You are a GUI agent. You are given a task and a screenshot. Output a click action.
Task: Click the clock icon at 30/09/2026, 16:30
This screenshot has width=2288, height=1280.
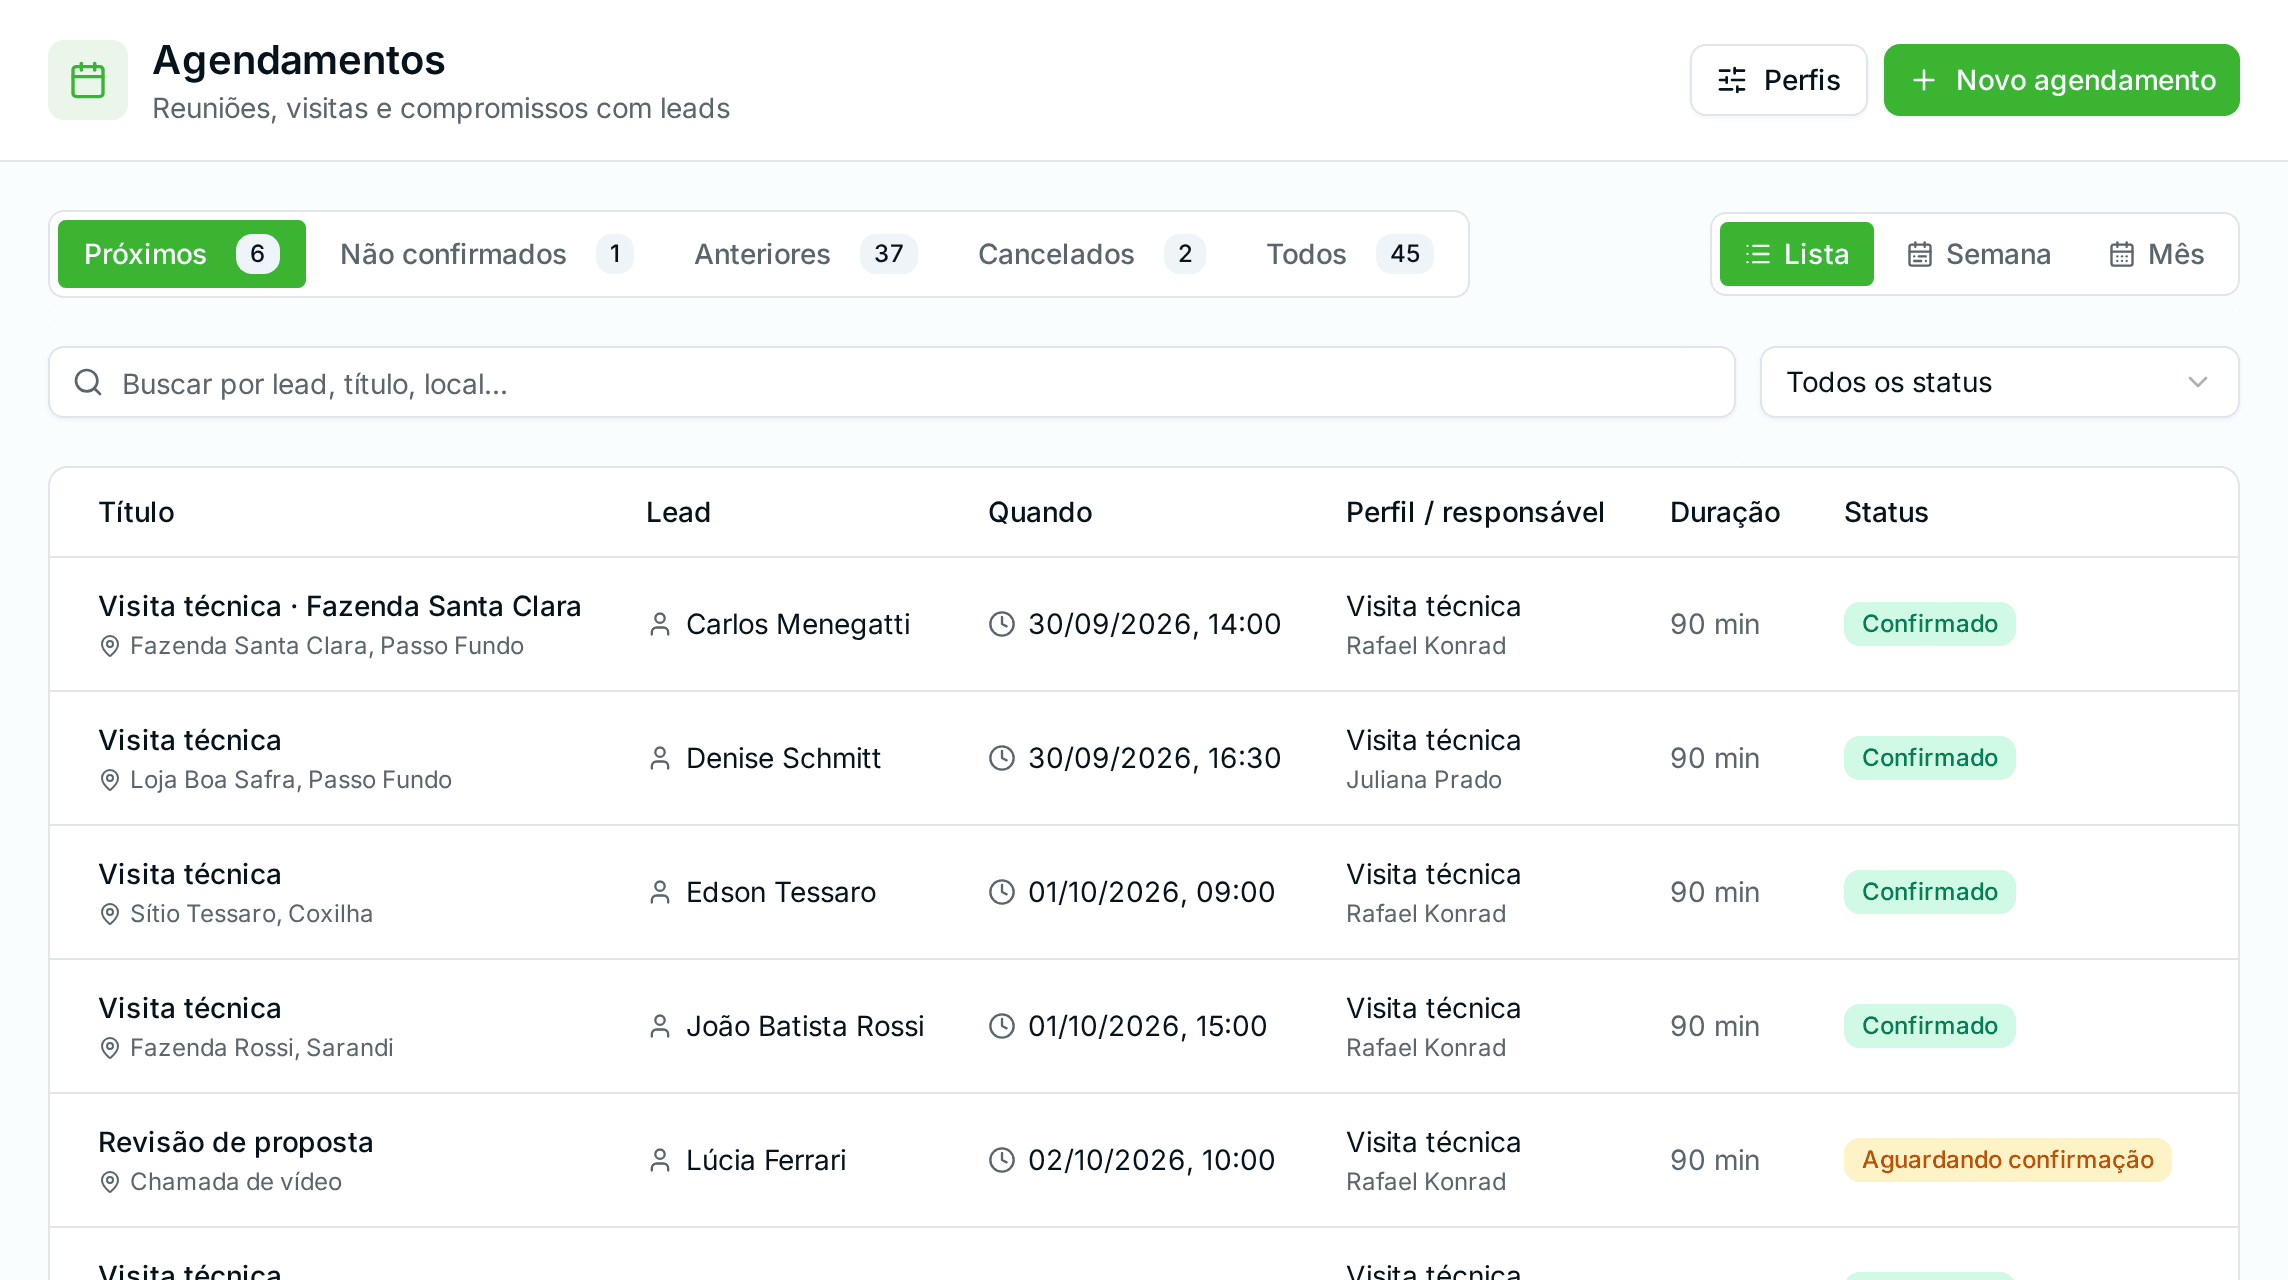point(1002,758)
